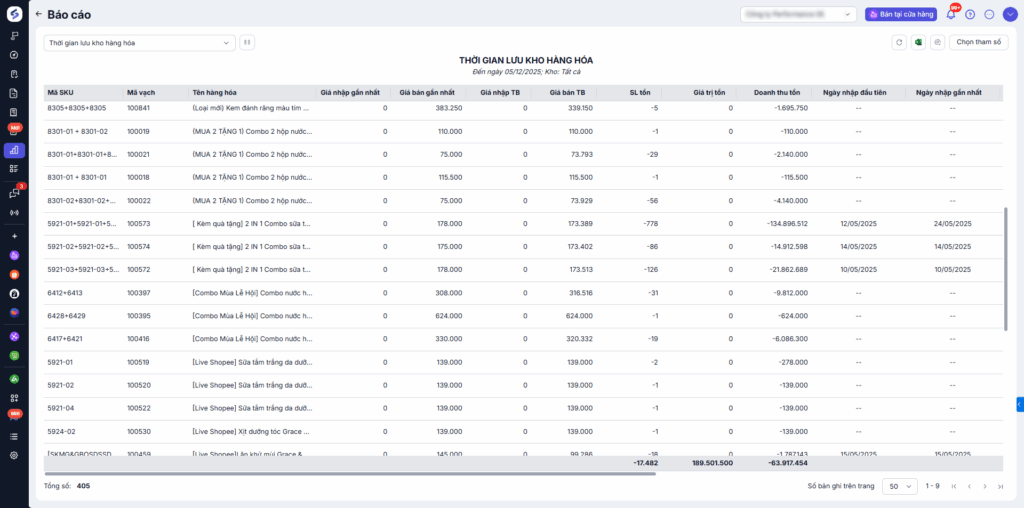This screenshot has width=1024, height=508.
Task: Go to the next page of results
Action: pos(985,486)
